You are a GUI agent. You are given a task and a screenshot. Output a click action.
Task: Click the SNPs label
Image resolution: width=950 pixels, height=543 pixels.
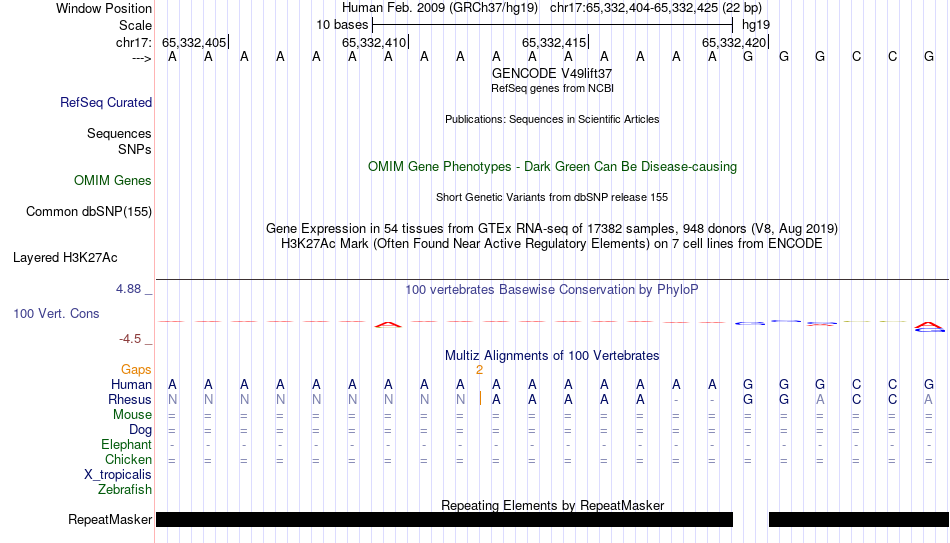[x=135, y=149]
